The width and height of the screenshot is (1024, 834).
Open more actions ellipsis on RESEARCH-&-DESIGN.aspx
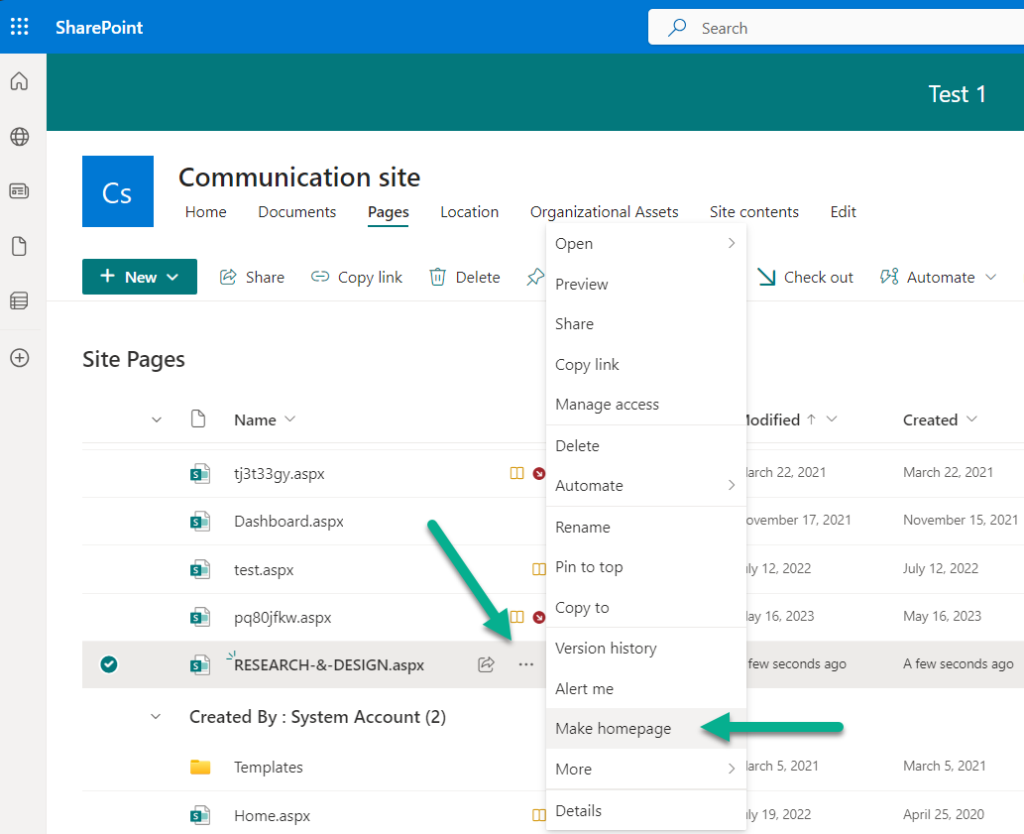tap(526, 664)
